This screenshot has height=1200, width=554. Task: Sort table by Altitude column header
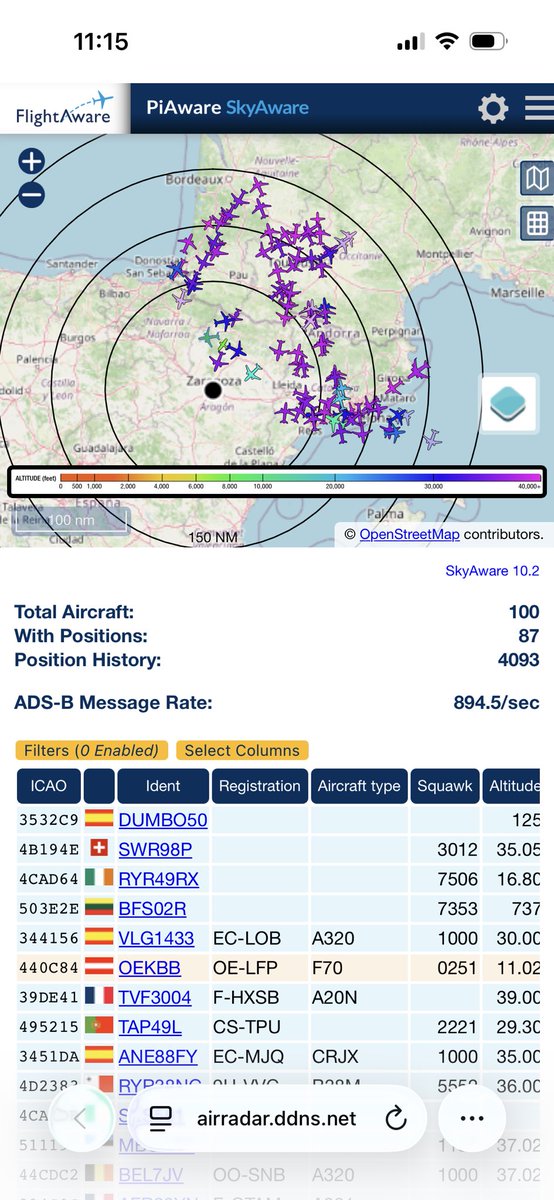point(514,786)
